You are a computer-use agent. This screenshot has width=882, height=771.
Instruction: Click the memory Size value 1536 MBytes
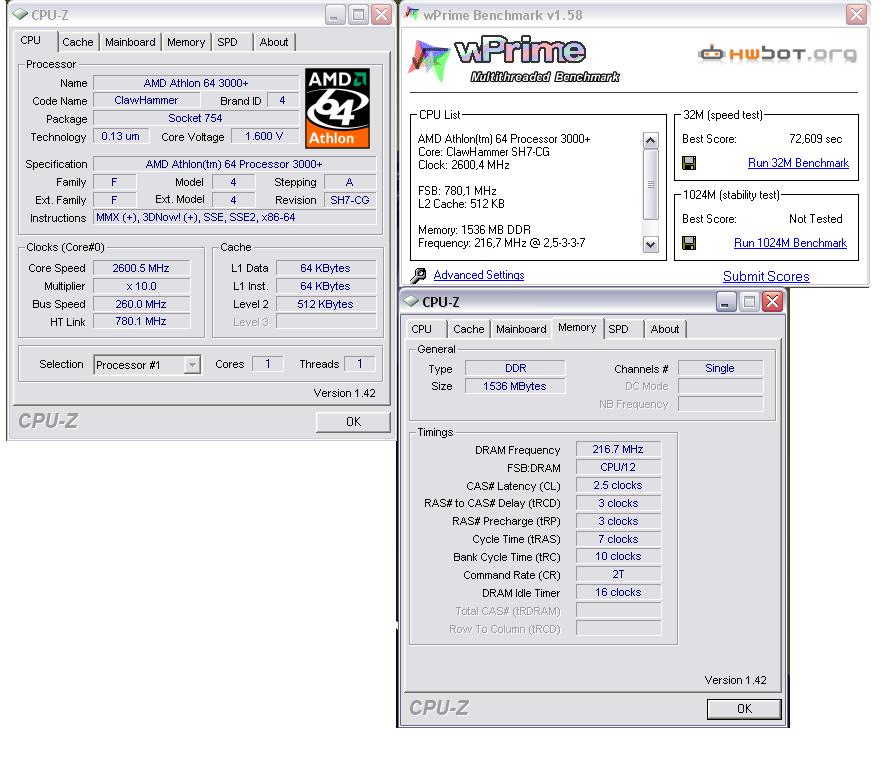pyautogui.click(x=515, y=386)
